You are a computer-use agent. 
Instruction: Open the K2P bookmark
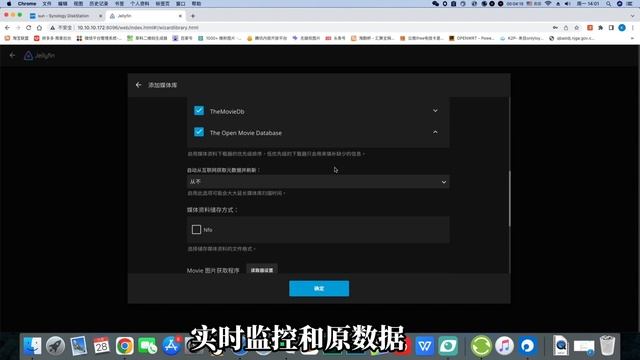point(521,38)
